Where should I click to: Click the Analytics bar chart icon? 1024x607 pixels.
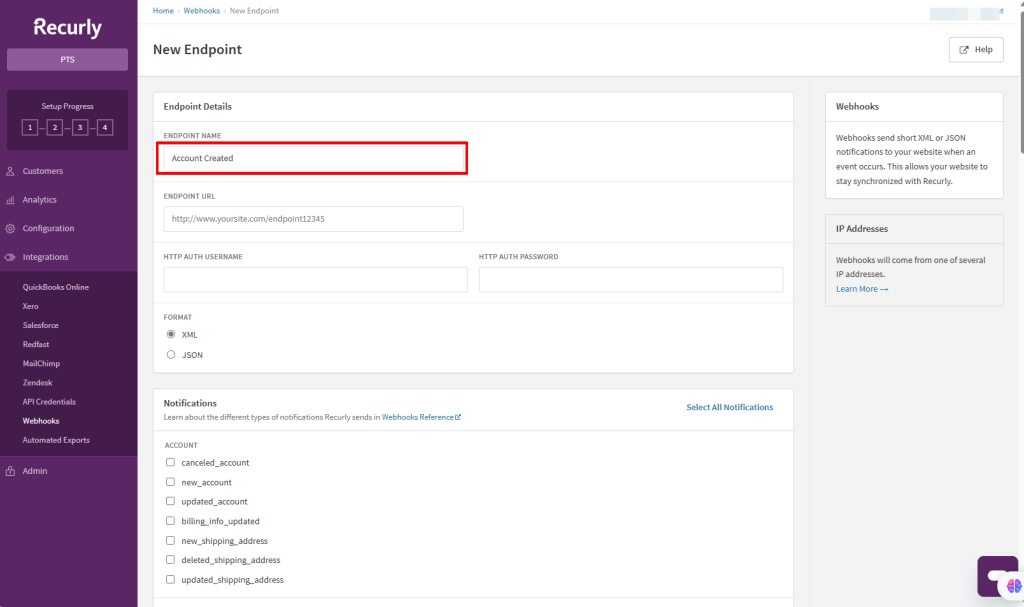[10, 200]
